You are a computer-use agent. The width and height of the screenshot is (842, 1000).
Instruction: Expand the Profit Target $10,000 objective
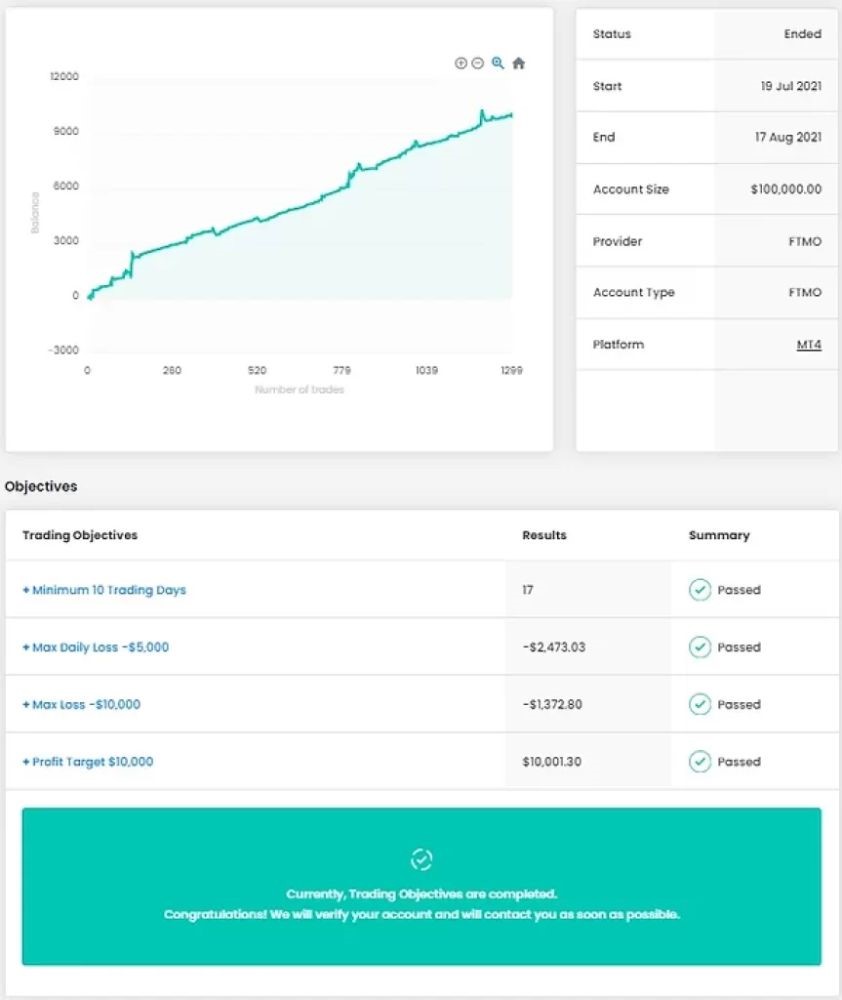88,762
